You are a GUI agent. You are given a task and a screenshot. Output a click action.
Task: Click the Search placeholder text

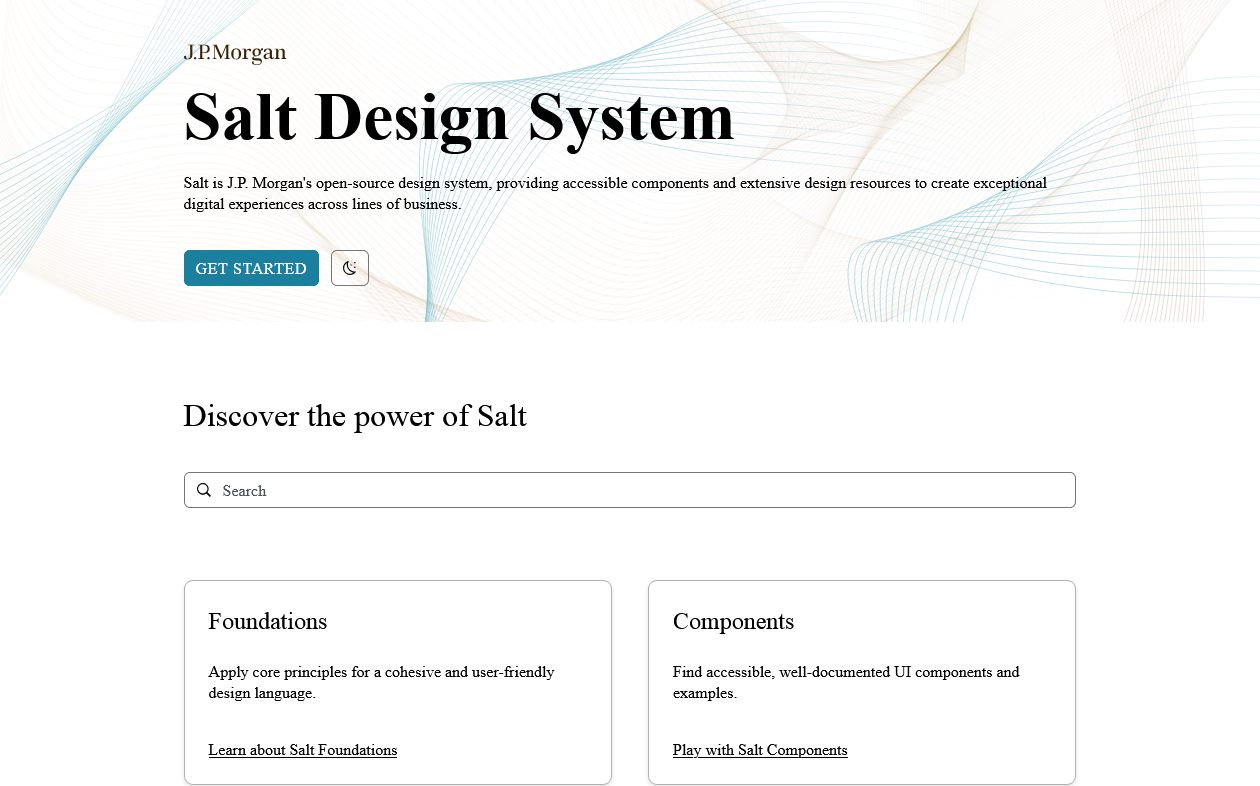click(x=244, y=491)
